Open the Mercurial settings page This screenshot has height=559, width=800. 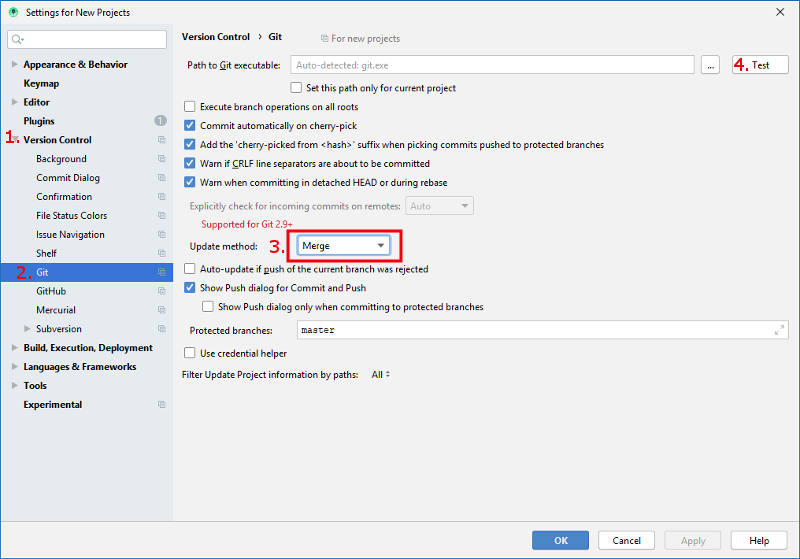click(x=56, y=310)
